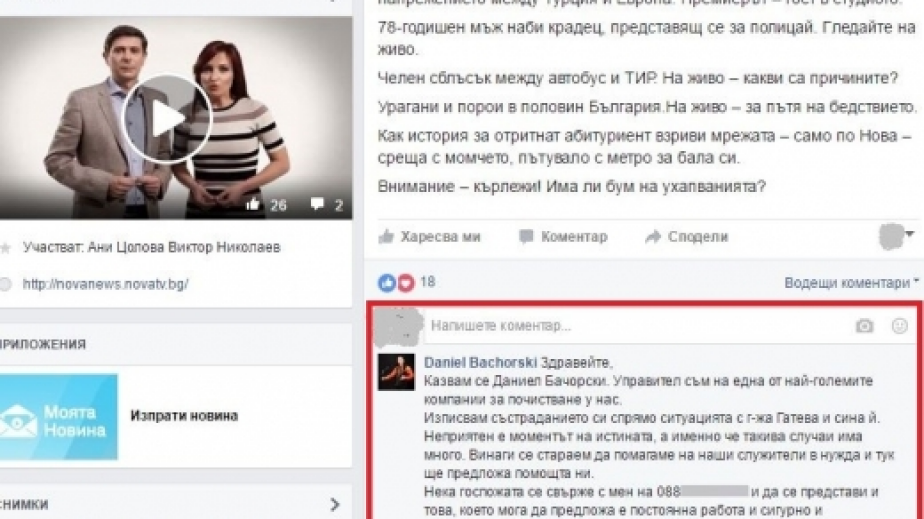Viewport: 924px width, 519px height.
Task: Share the post via Сподели
Action: point(687,237)
